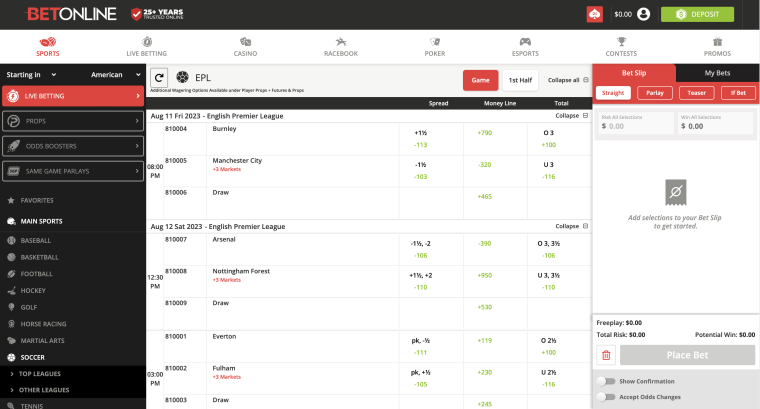Pick Manchester City spread -1½ -103

(421, 171)
